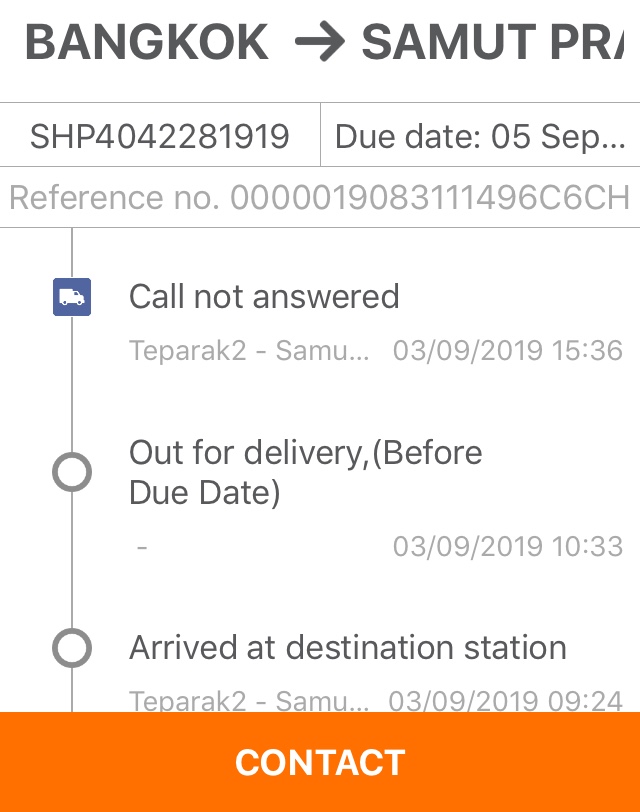Tap the blue truck icon on the timeline
This screenshot has width=640, height=812.
72,297
